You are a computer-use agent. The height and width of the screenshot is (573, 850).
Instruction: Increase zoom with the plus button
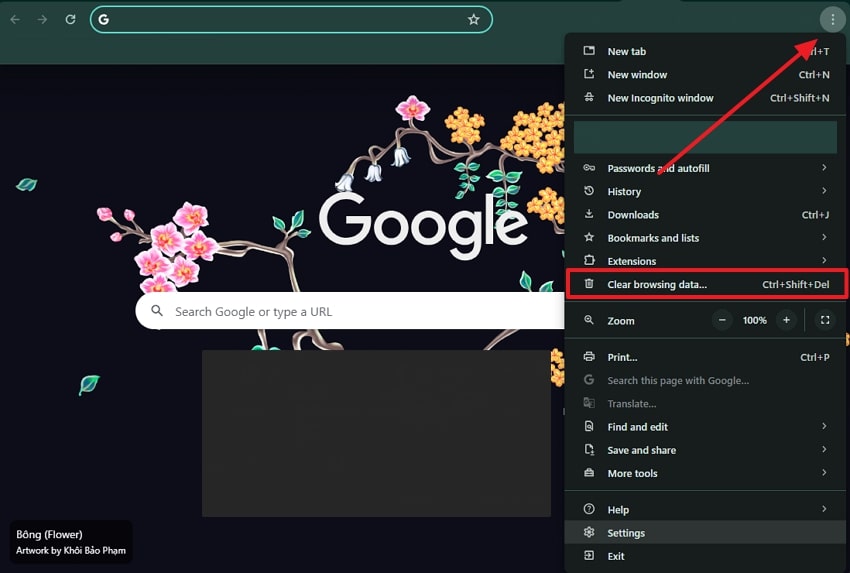tap(786, 320)
